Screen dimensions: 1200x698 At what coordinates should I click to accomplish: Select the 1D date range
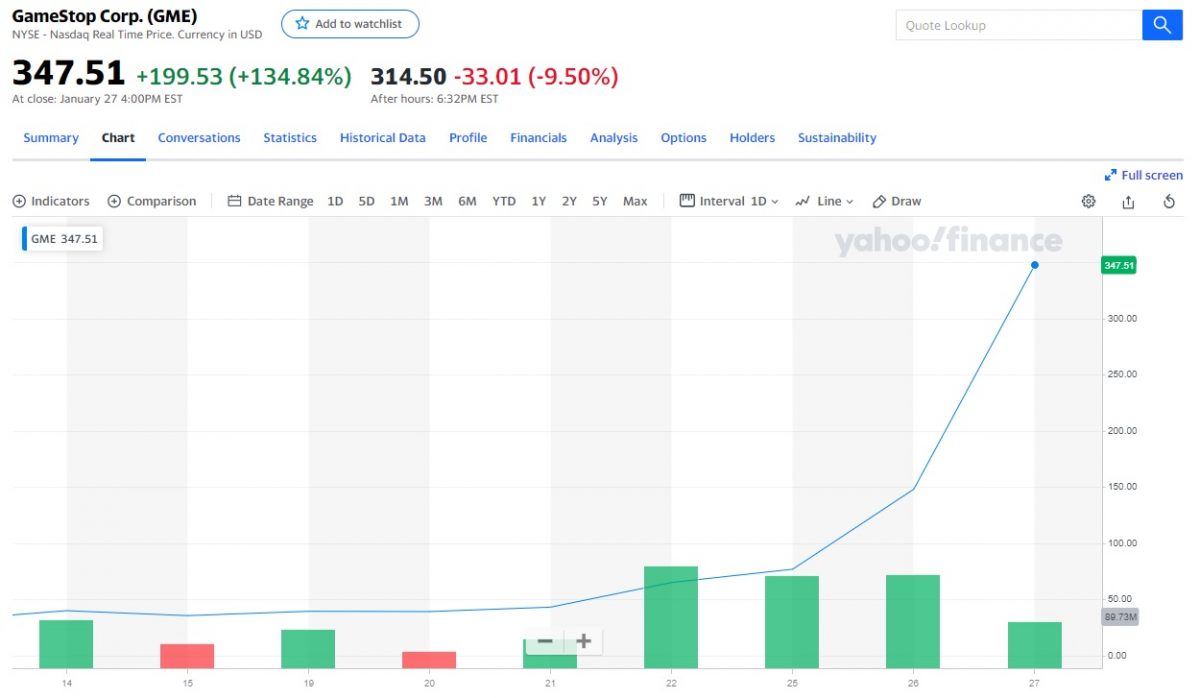pos(335,201)
